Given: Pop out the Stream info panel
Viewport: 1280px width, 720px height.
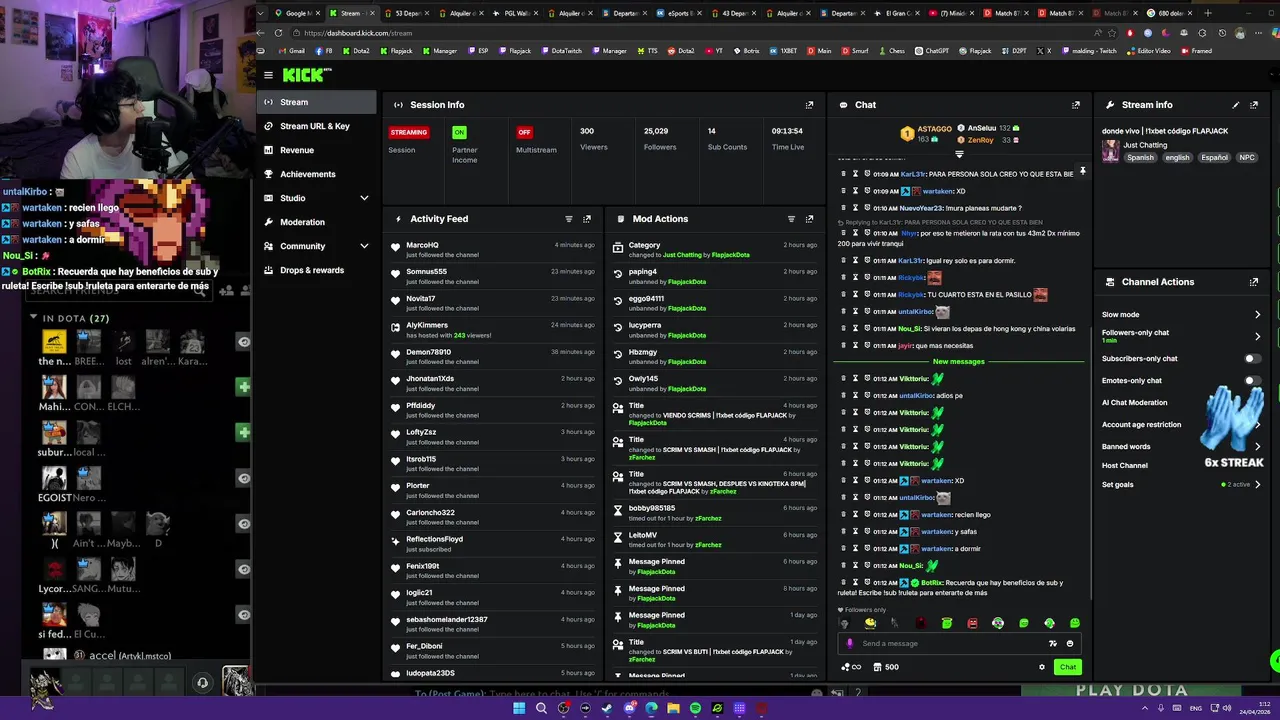Looking at the screenshot, I should coord(1254,105).
